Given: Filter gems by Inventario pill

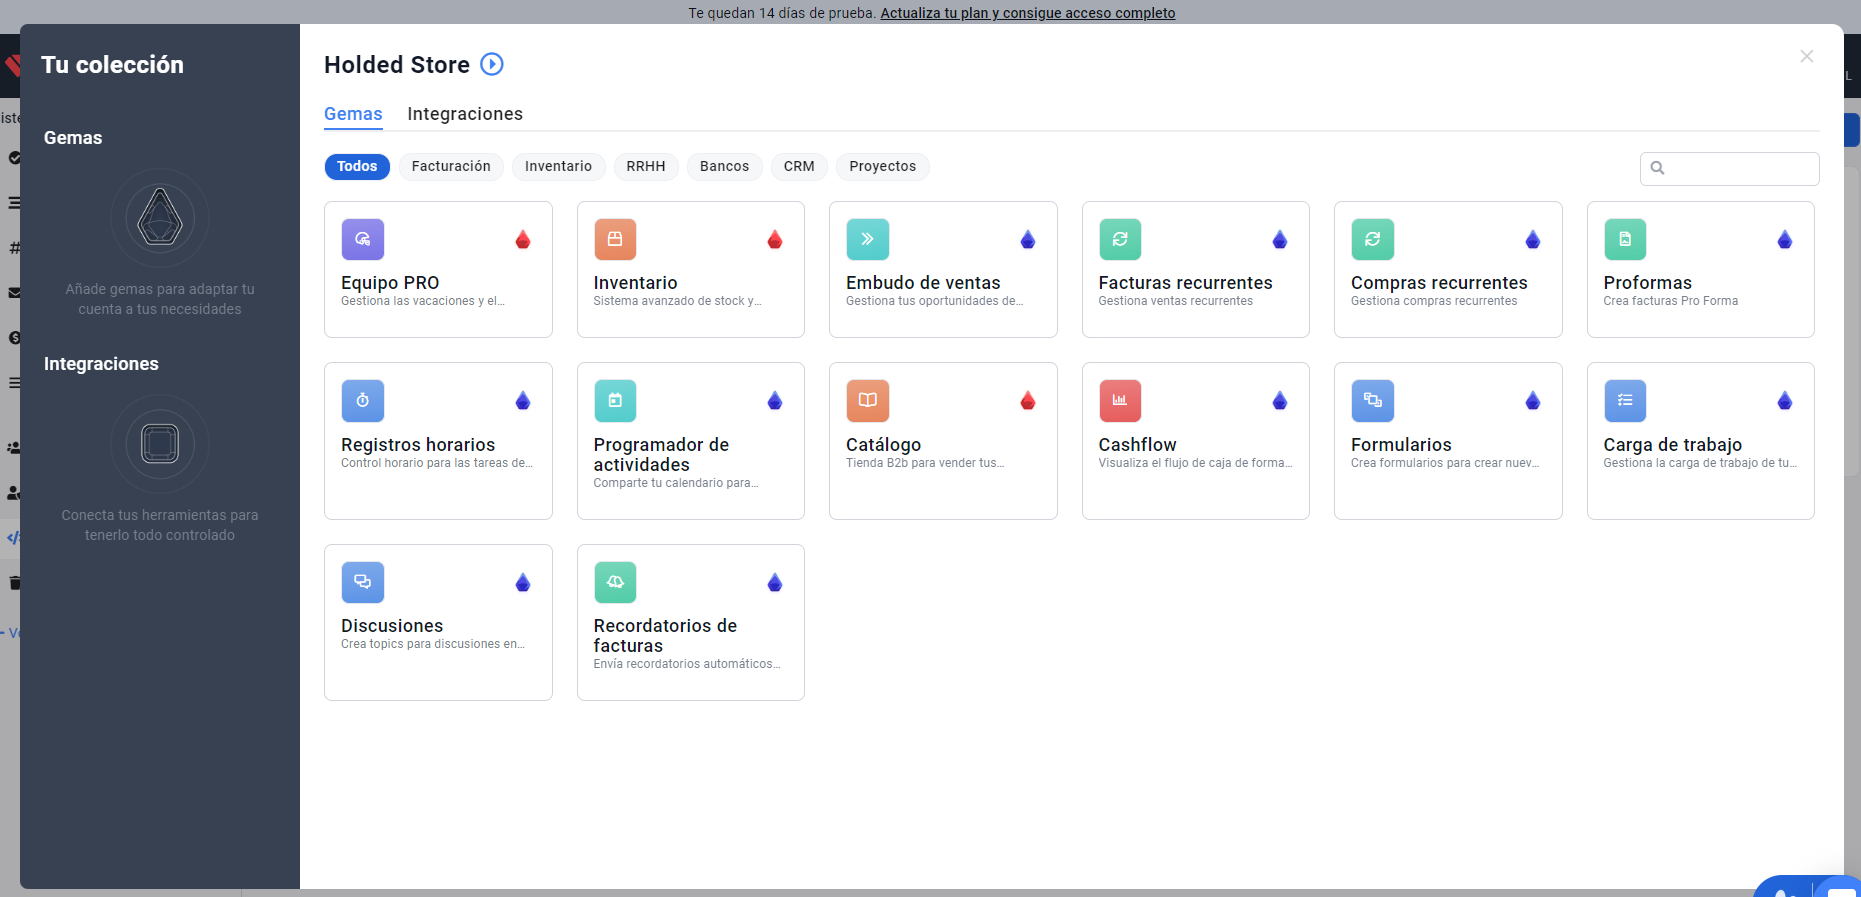Looking at the screenshot, I should pos(558,166).
